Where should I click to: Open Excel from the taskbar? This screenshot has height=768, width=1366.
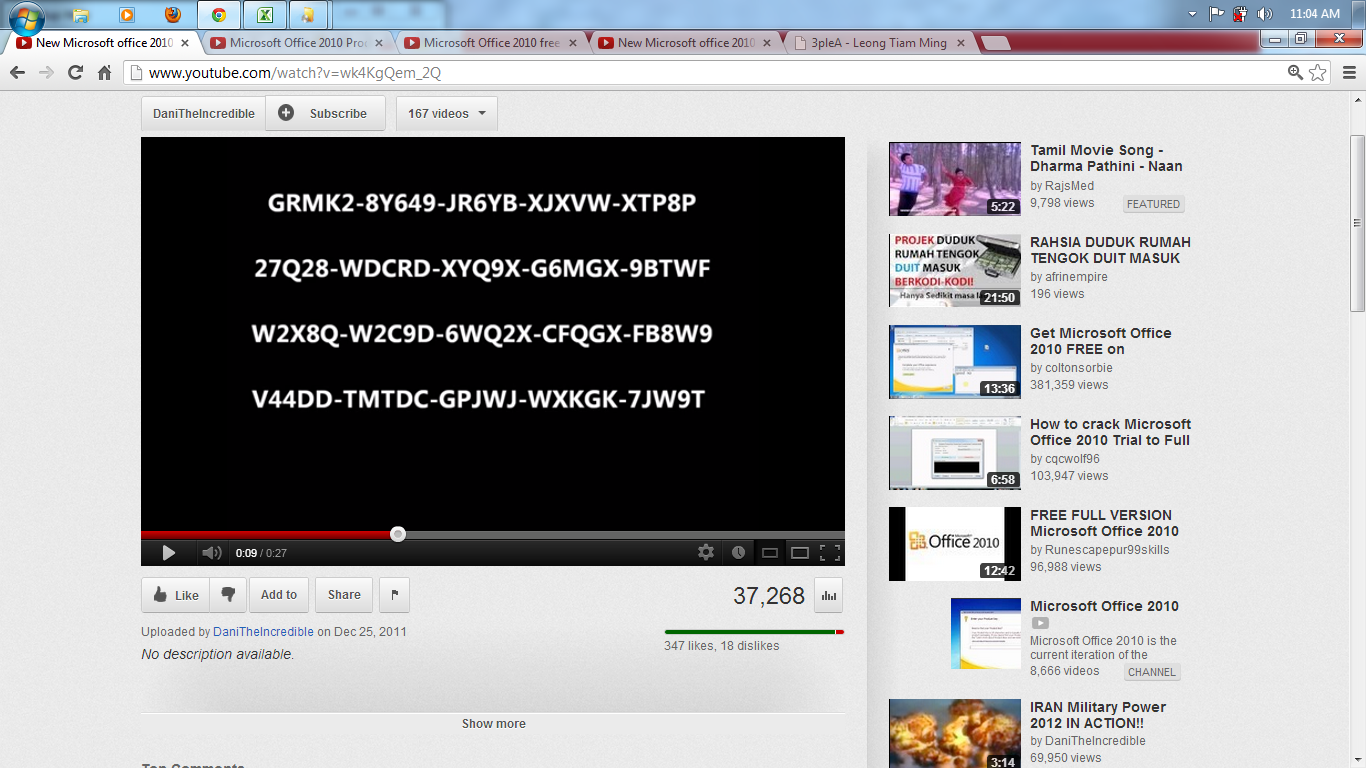click(265, 15)
